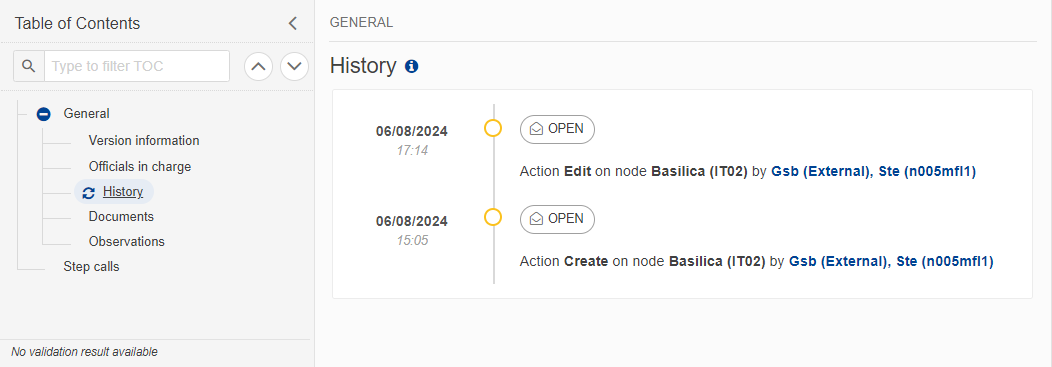Click the refresh icon beside History
Viewport: 1052px width, 367px height.
coord(89,193)
